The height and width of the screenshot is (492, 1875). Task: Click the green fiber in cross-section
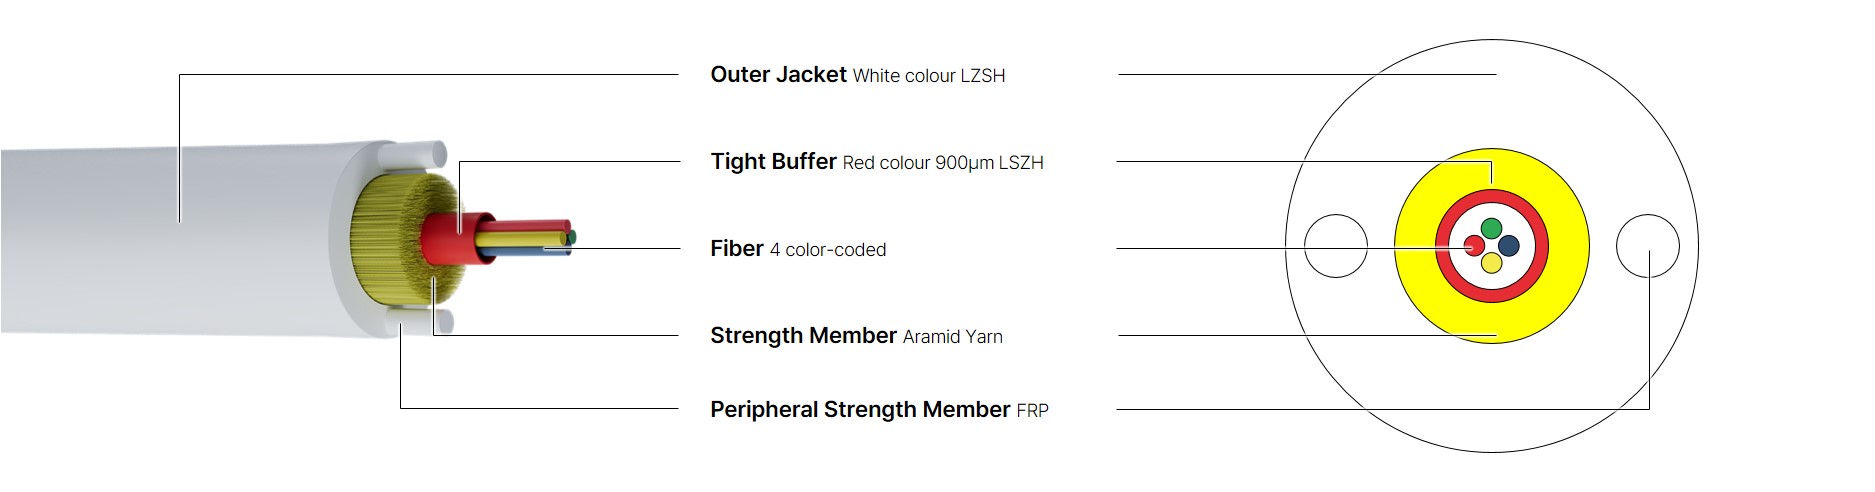(1491, 228)
